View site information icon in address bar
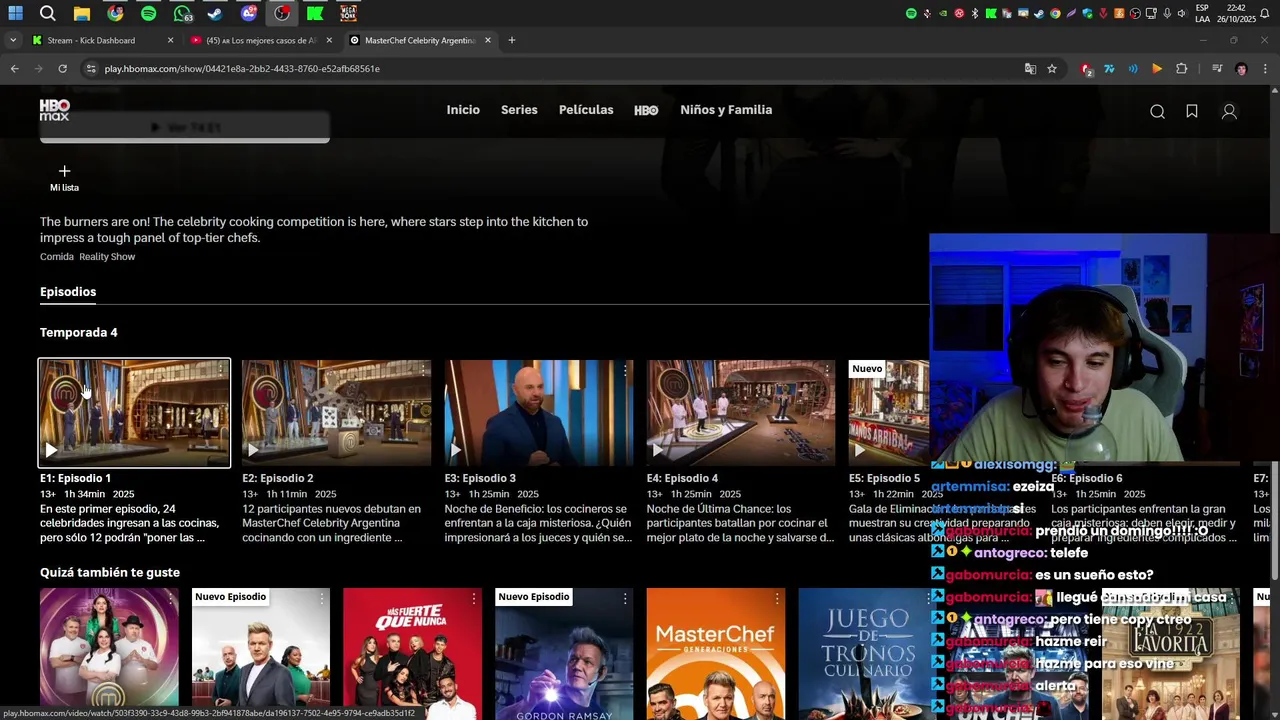Image resolution: width=1280 pixels, height=720 pixels. (91, 69)
